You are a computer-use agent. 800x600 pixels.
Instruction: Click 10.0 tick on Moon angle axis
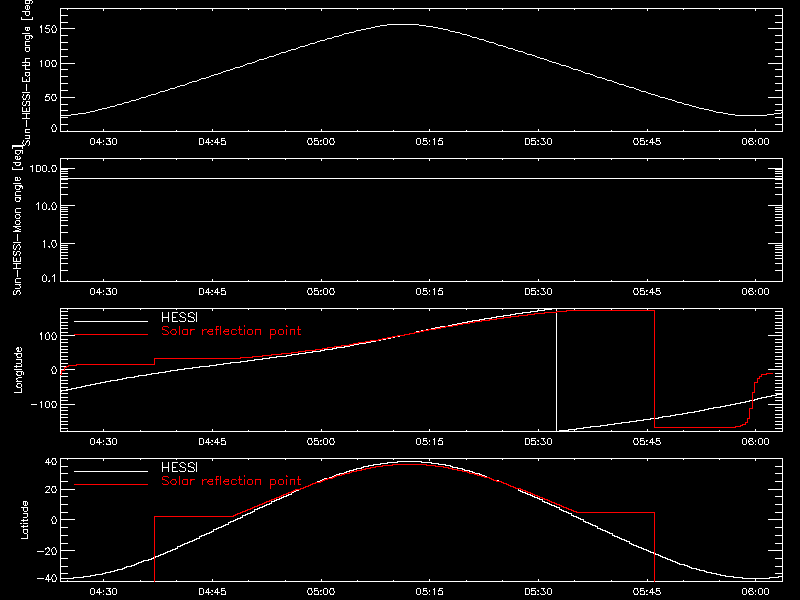pos(46,206)
